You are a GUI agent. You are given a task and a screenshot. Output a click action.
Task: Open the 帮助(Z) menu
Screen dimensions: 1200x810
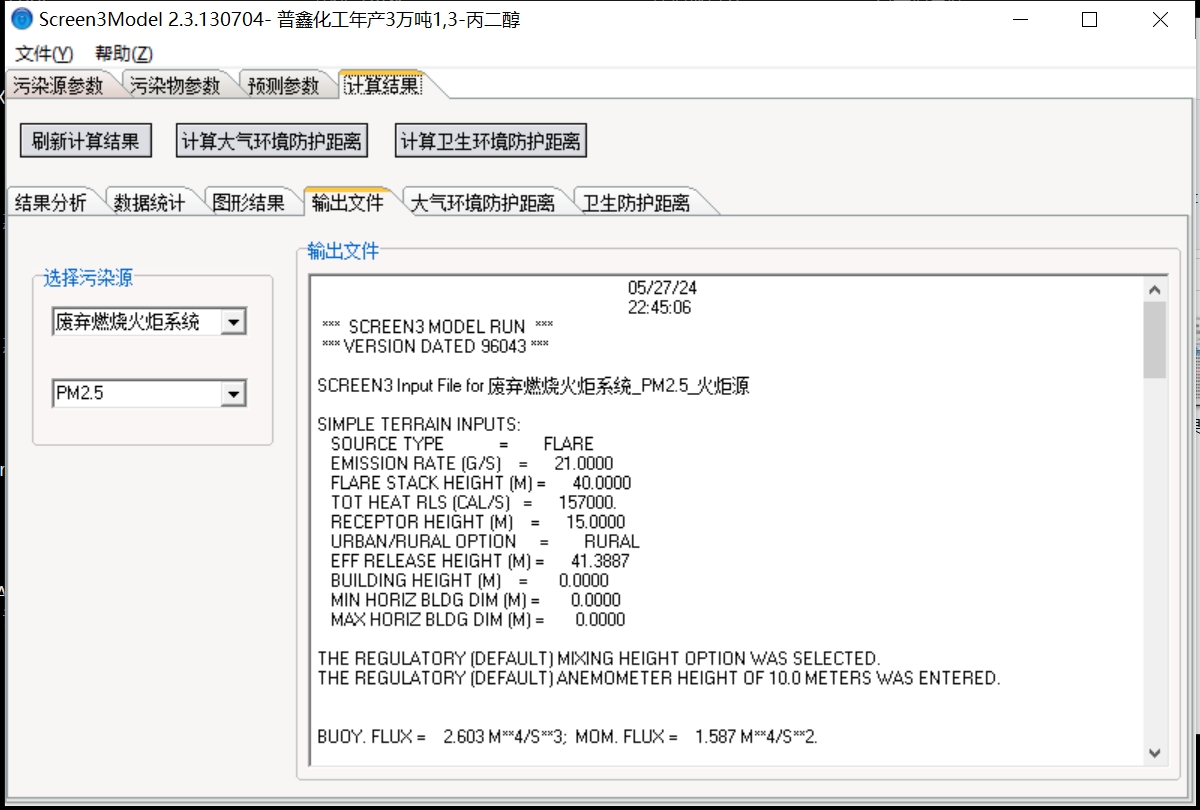(124, 54)
